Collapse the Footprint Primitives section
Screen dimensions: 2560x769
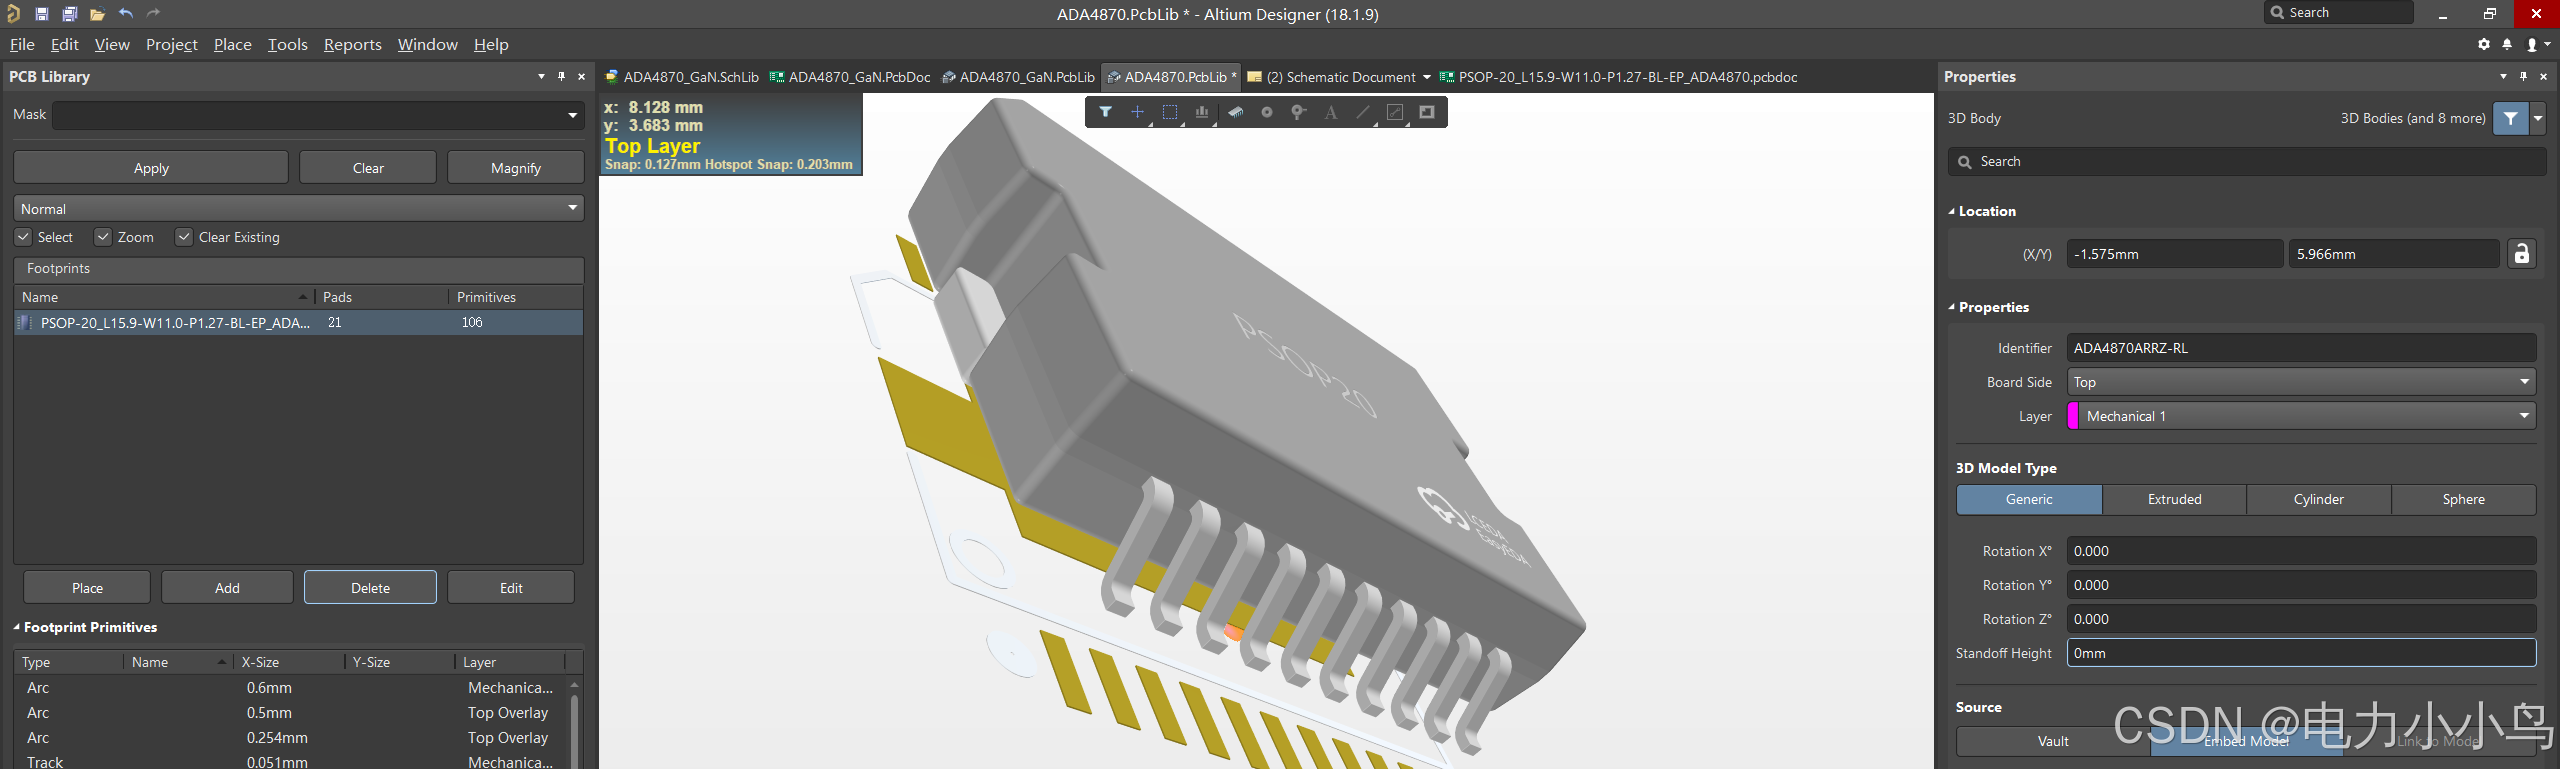click(16, 627)
